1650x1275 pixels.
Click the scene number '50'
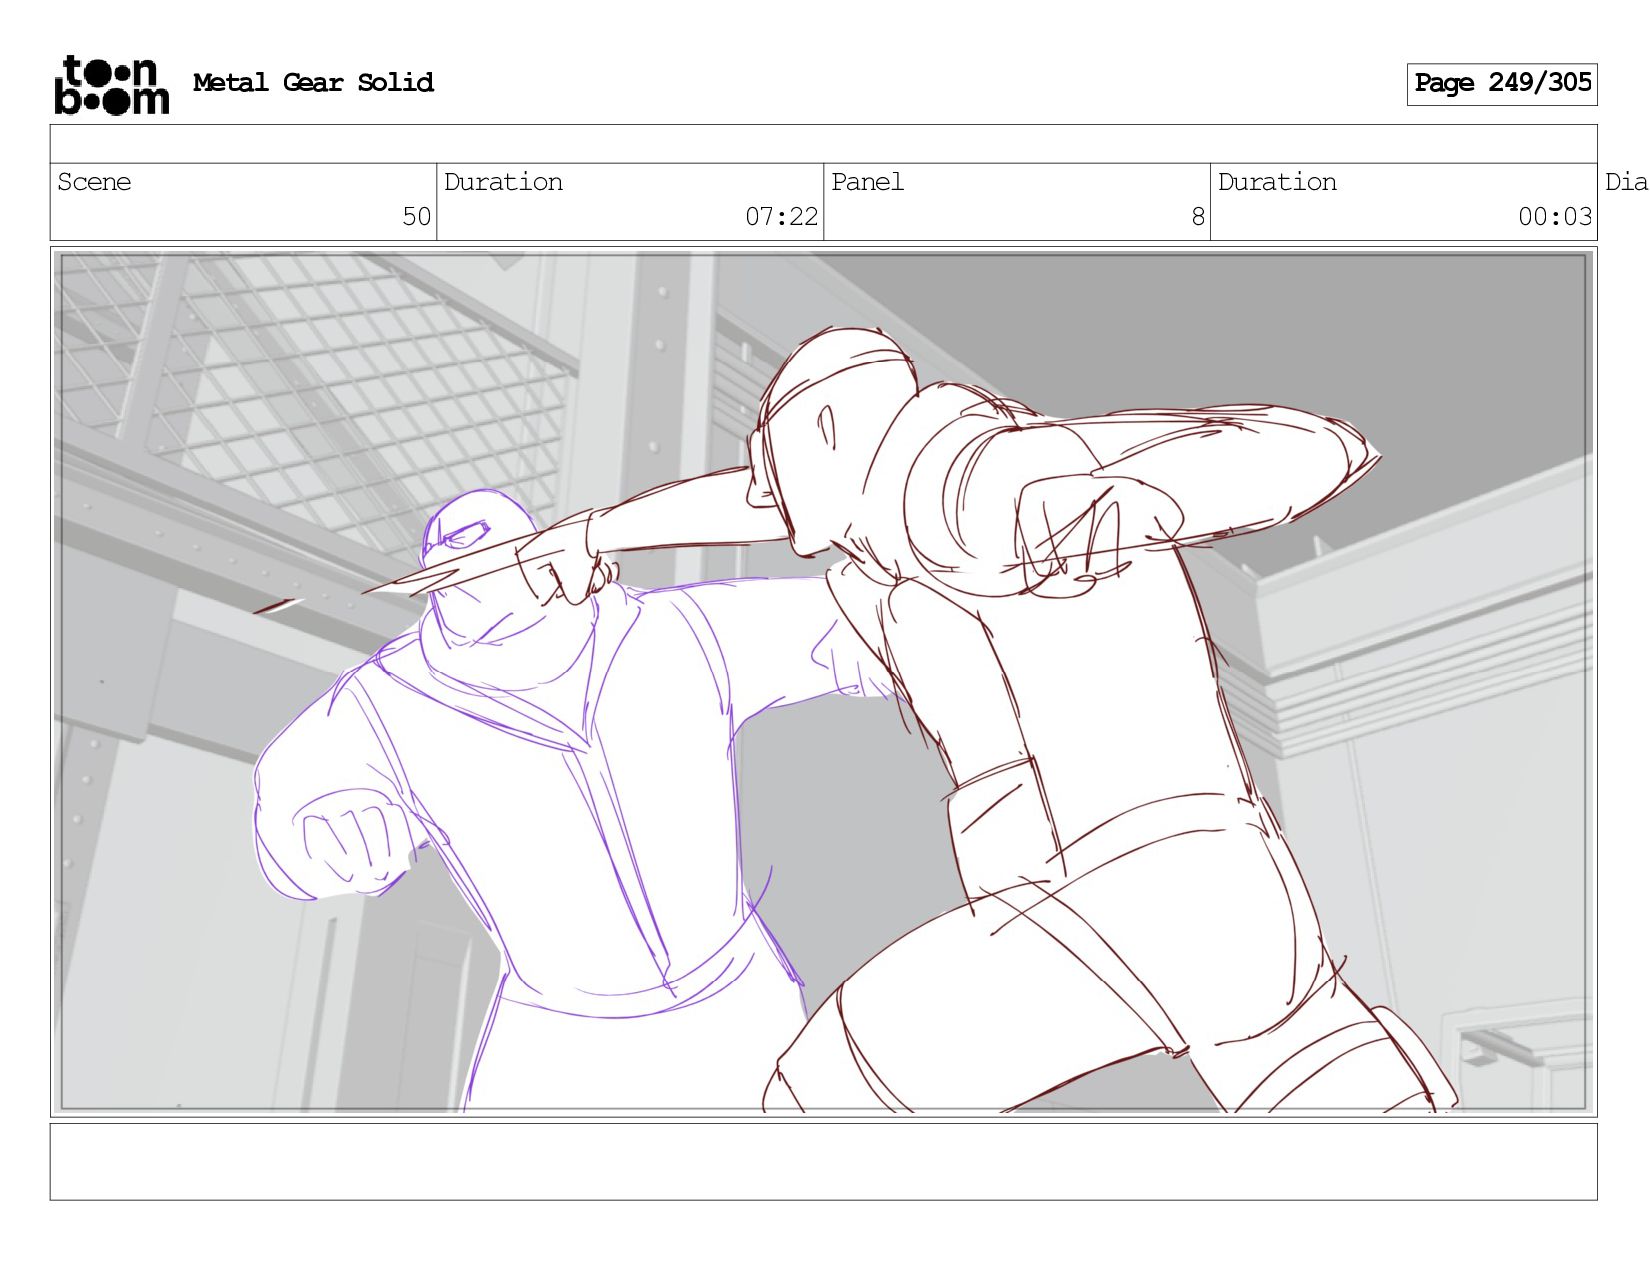(x=416, y=217)
